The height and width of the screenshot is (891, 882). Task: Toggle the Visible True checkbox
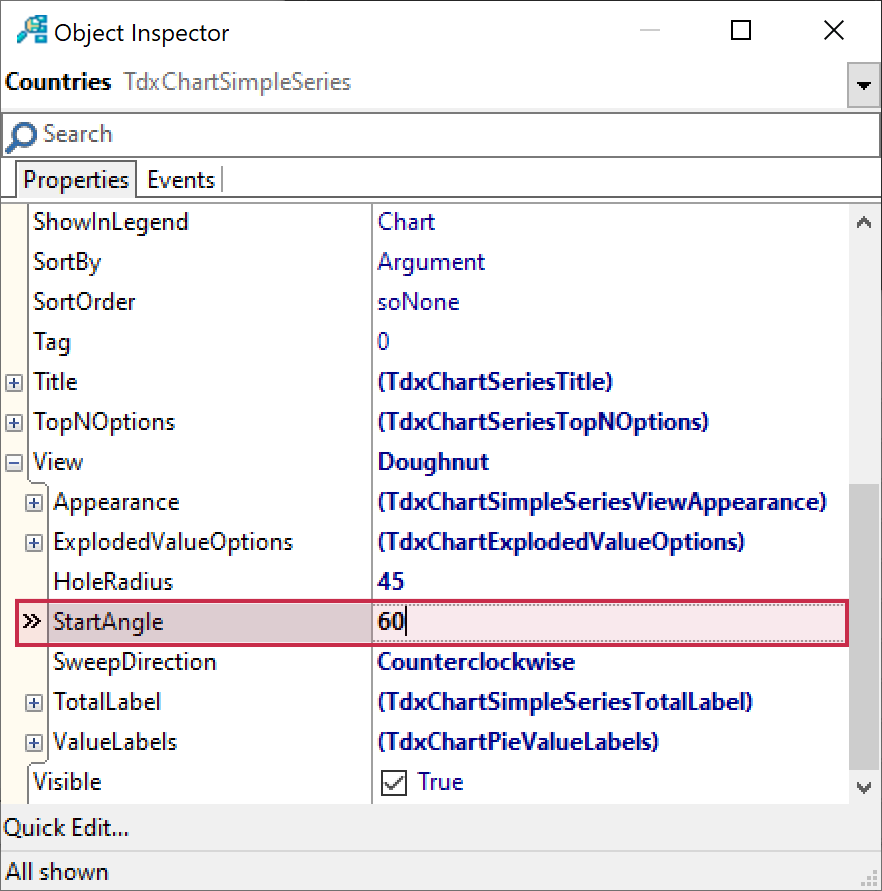[395, 782]
